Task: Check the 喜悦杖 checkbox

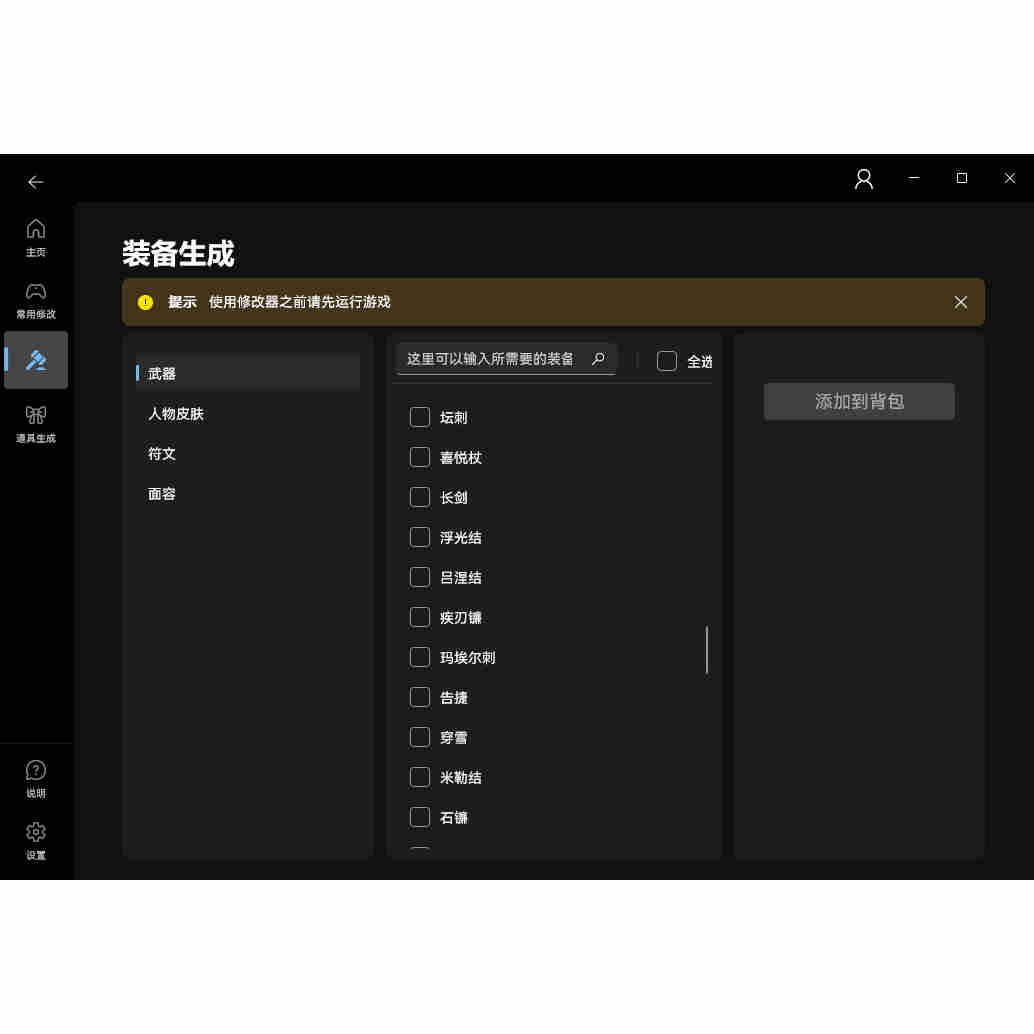Action: [419, 457]
